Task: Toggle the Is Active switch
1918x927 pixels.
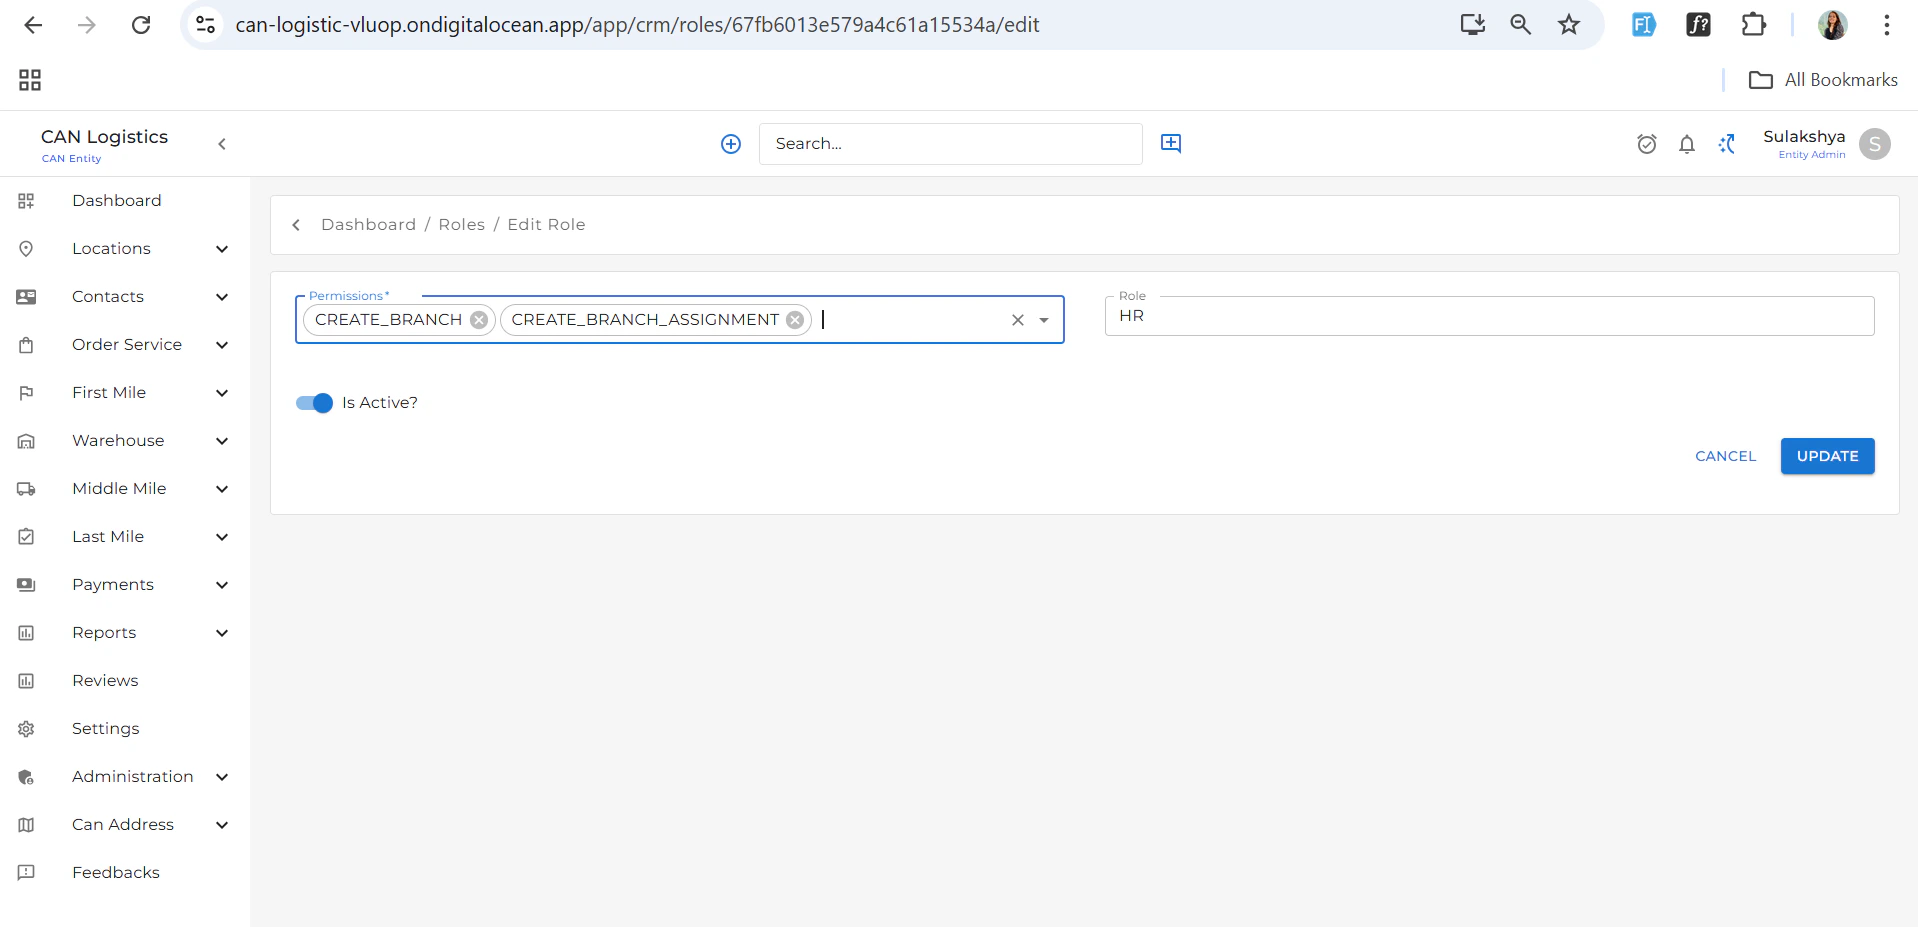Action: [314, 403]
